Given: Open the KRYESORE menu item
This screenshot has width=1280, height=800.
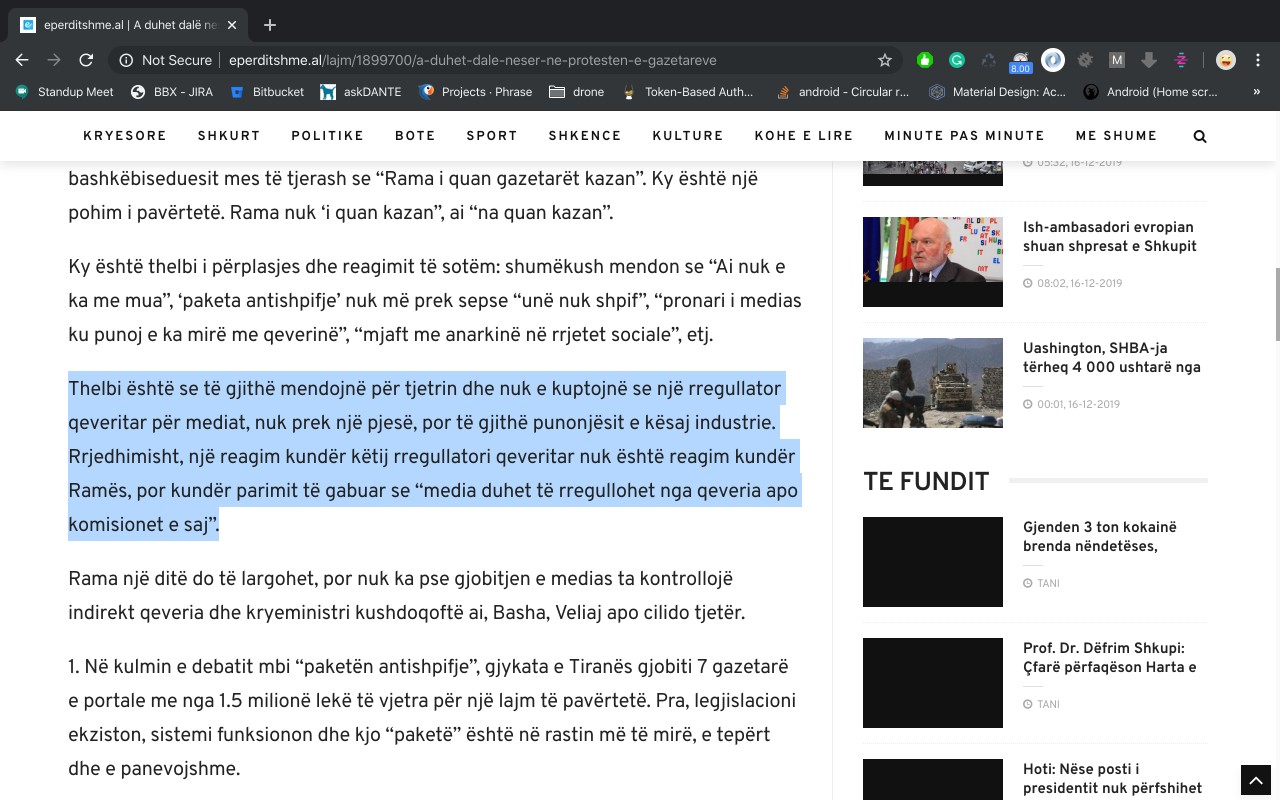Looking at the screenshot, I should pyautogui.click(x=125, y=136).
